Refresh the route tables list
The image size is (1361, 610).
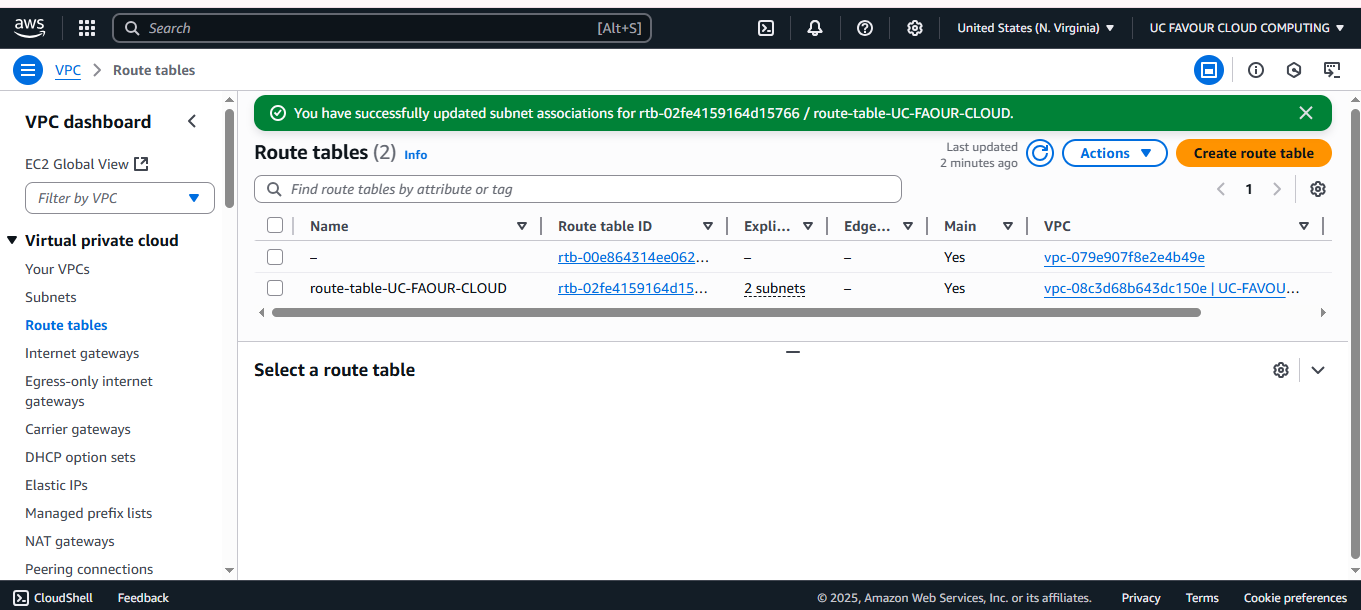point(1040,153)
